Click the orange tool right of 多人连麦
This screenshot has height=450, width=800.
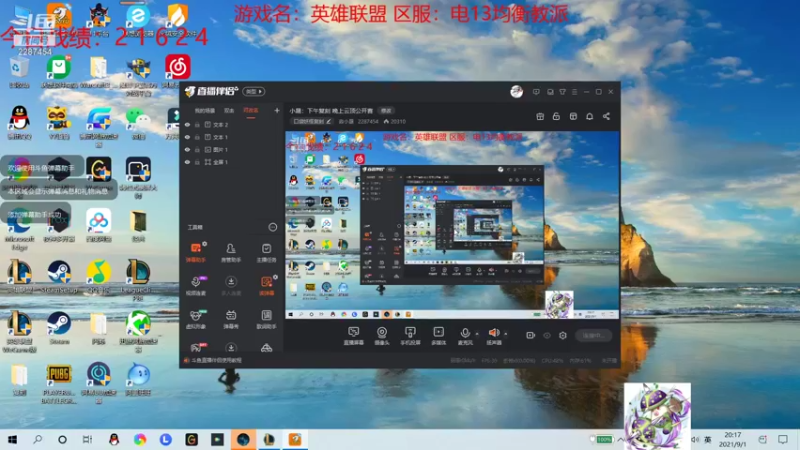266,286
